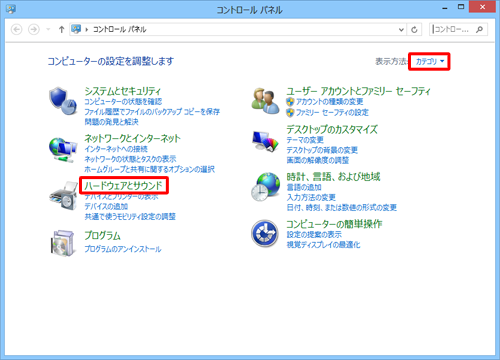The width and height of the screenshot is (500, 360).
Task: Click the Network and Internet globe icon
Action: pyautogui.click(x=63, y=150)
